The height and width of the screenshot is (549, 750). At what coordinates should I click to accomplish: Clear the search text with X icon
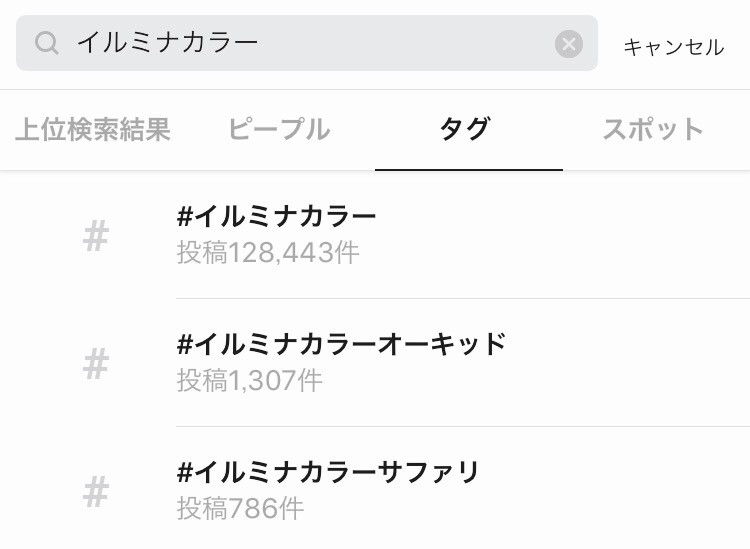click(568, 43)
